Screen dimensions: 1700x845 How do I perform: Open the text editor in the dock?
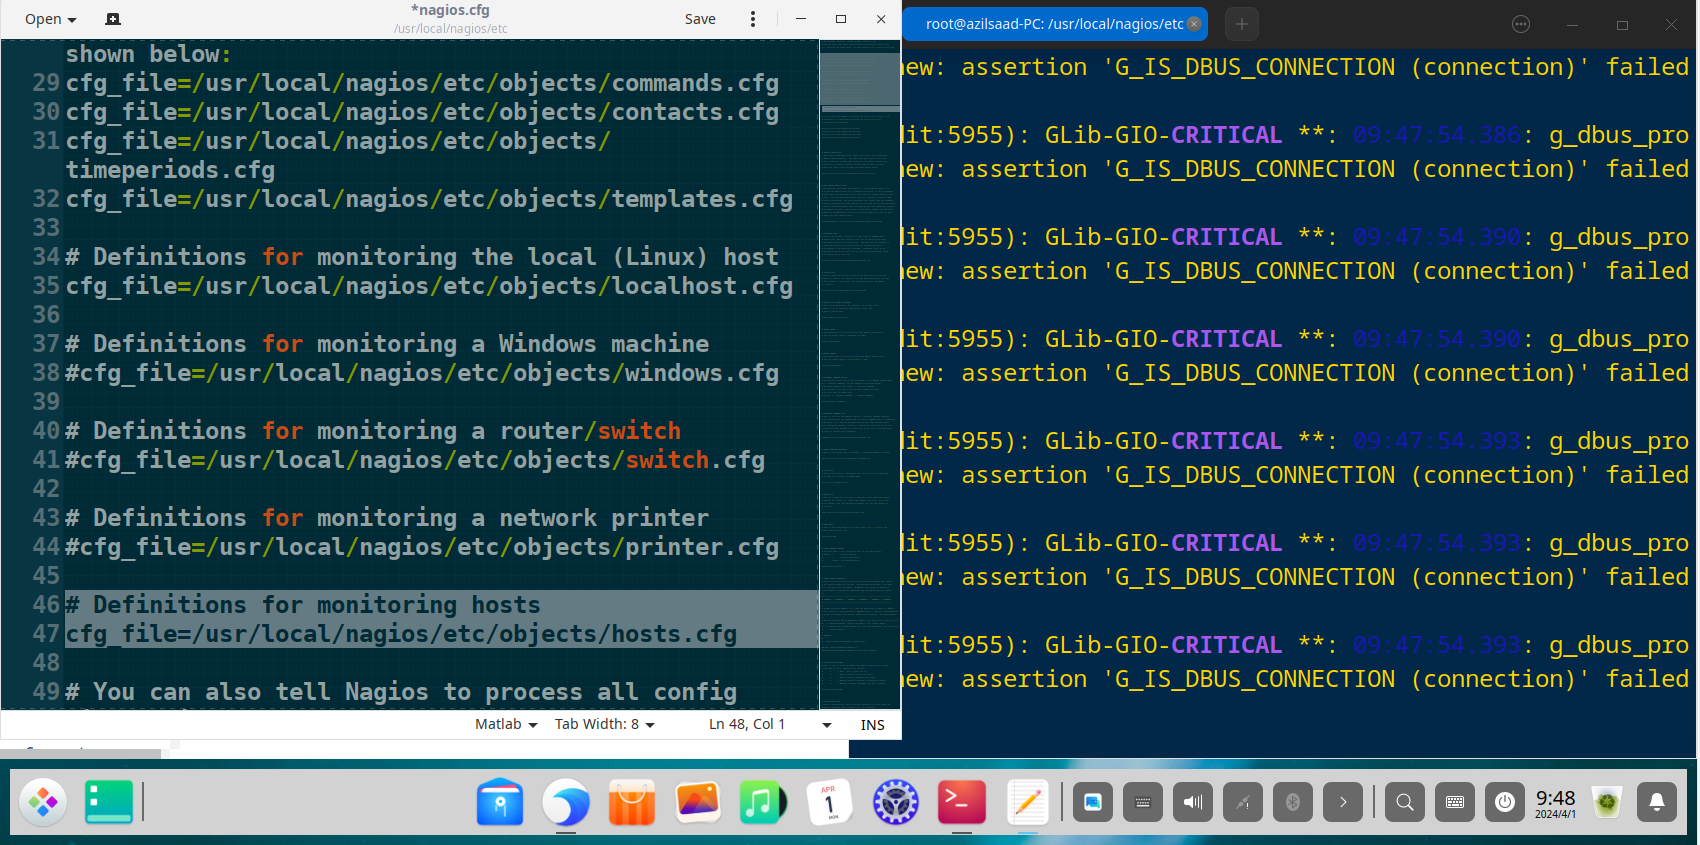pyautogui.click(x=1027, y=802)
